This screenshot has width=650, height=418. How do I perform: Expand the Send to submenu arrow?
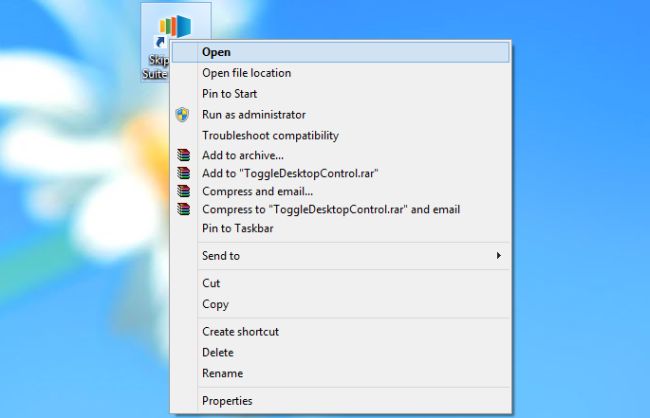(x=499, y=256)
